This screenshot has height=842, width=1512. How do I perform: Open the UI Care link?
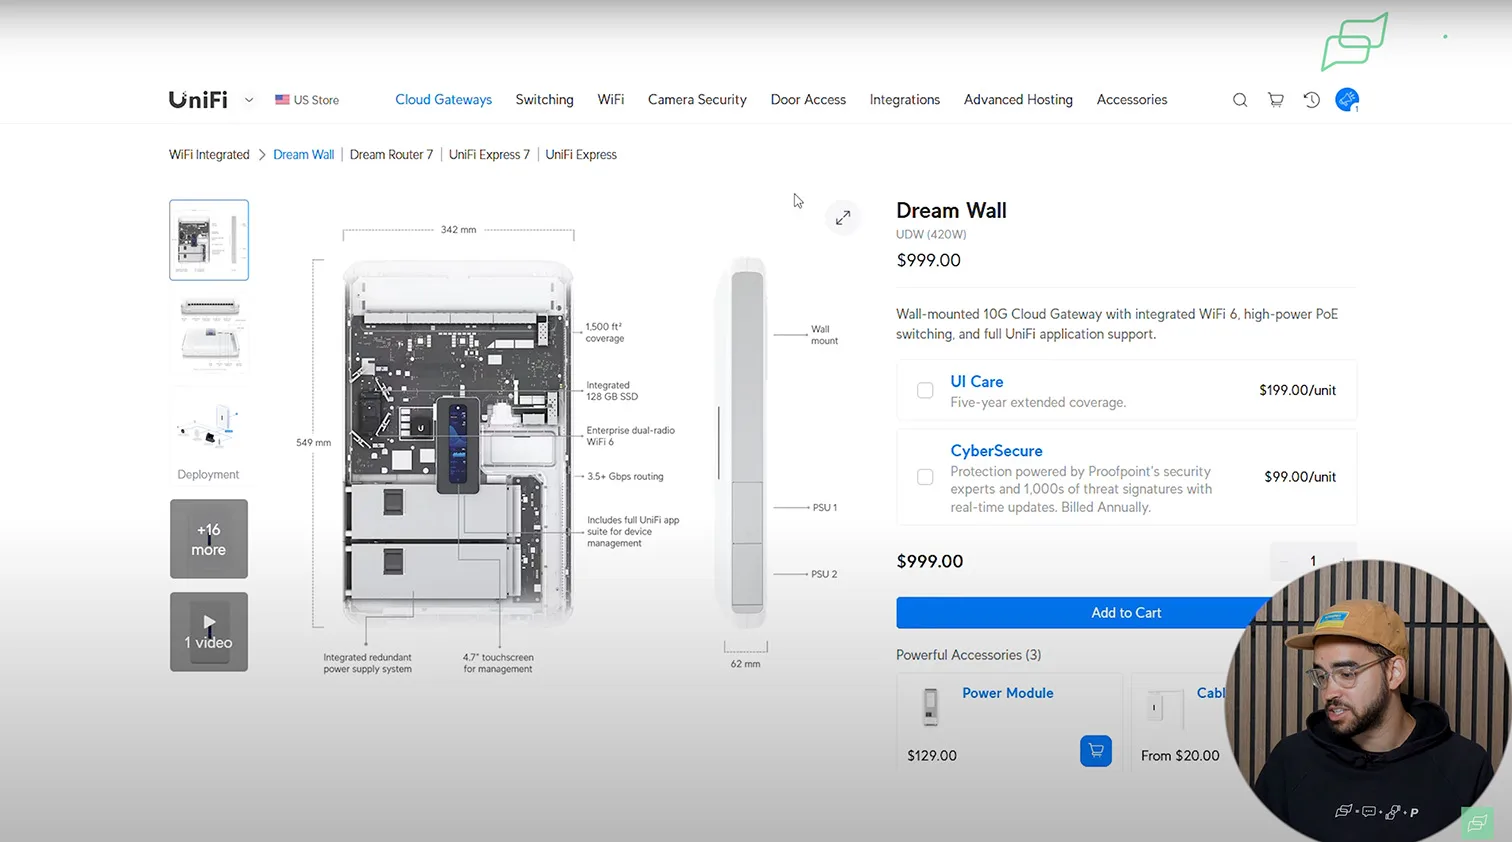pos(976,382)
